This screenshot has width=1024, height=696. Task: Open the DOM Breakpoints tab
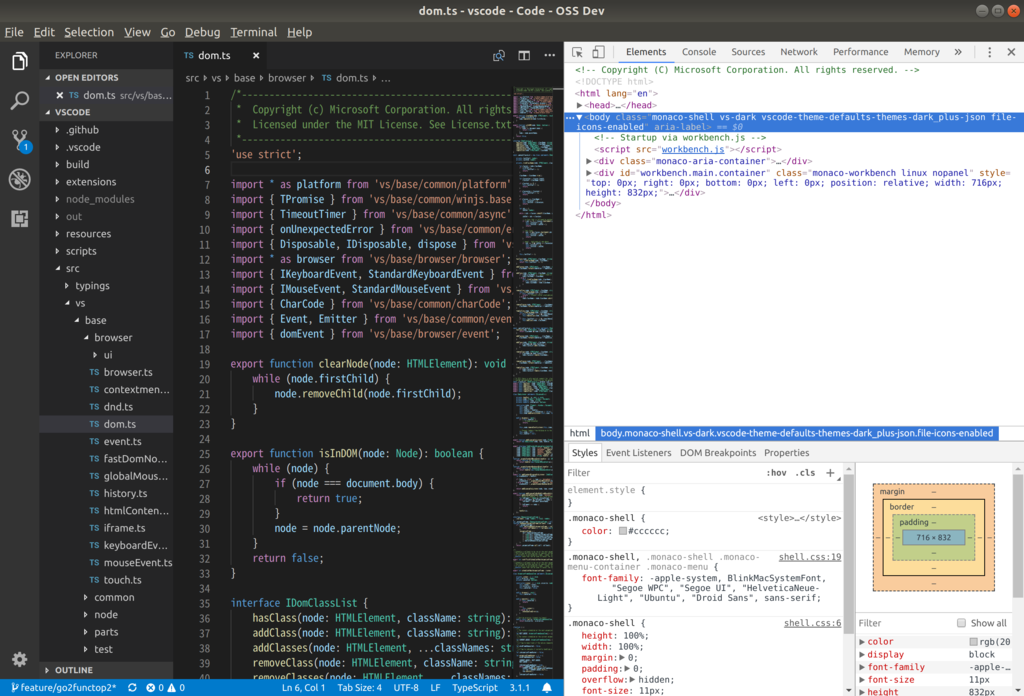point(718,453)
